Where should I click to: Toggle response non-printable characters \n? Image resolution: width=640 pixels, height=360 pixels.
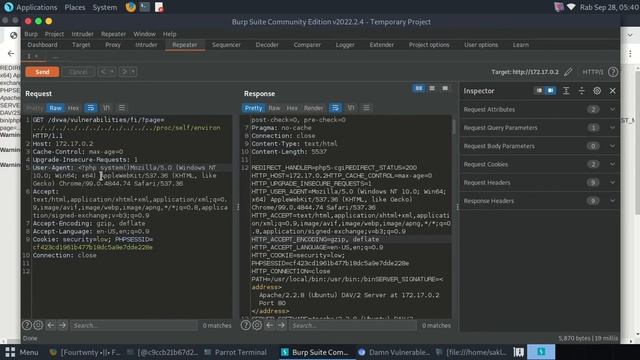click(351, 108)
